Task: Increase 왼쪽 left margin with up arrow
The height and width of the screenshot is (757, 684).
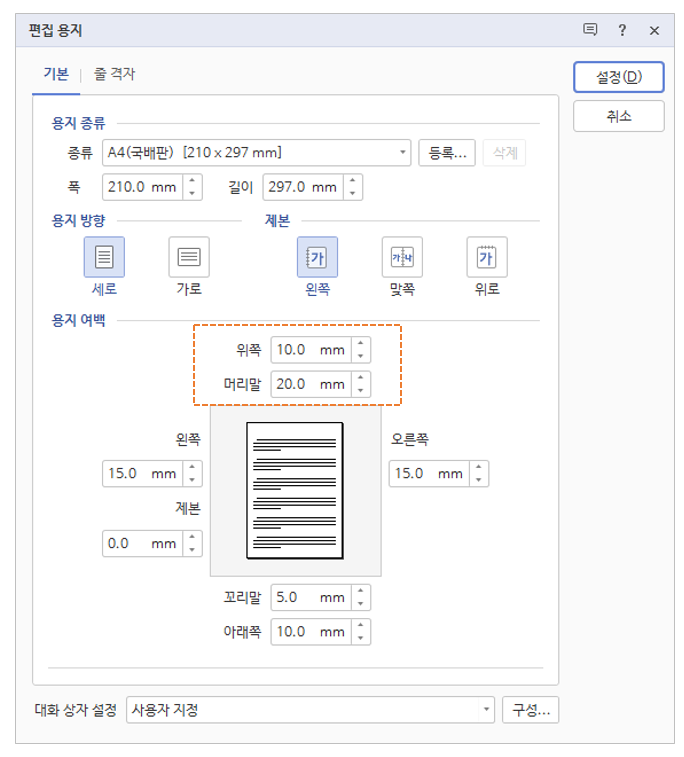Action: (x=192, y=467)
